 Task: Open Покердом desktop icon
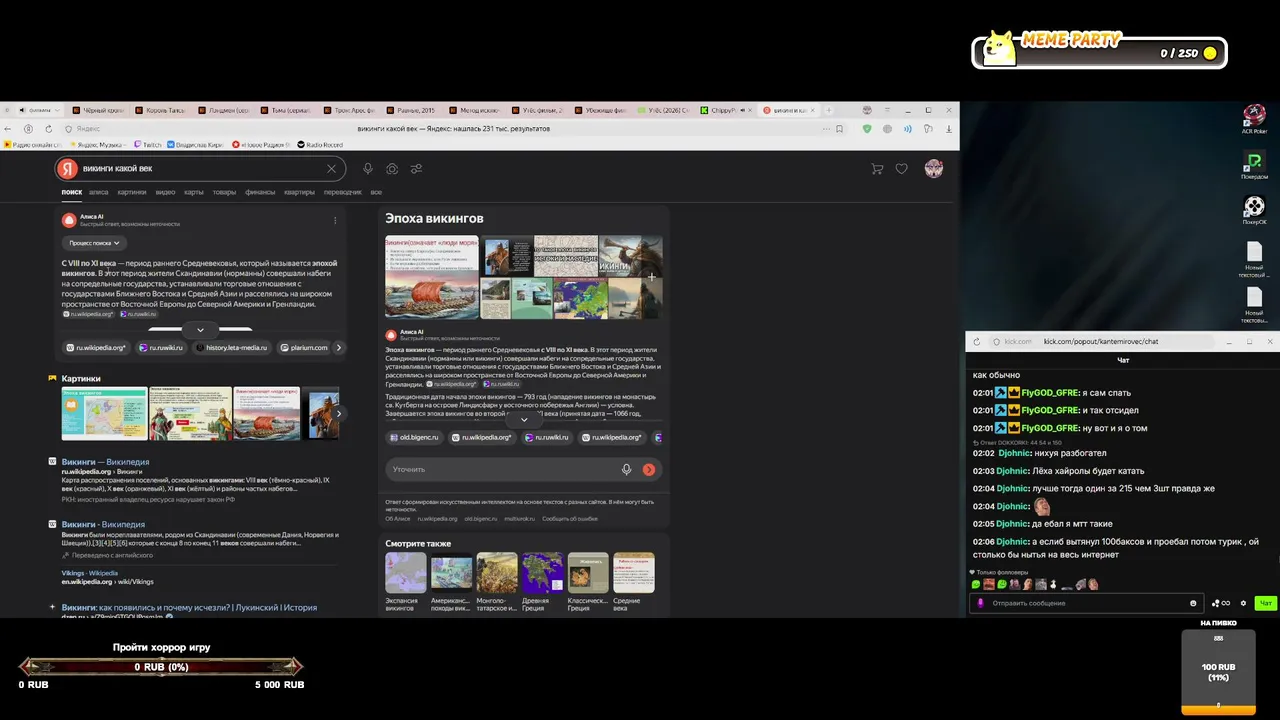pyautogui.click(x=1254, y=165)
